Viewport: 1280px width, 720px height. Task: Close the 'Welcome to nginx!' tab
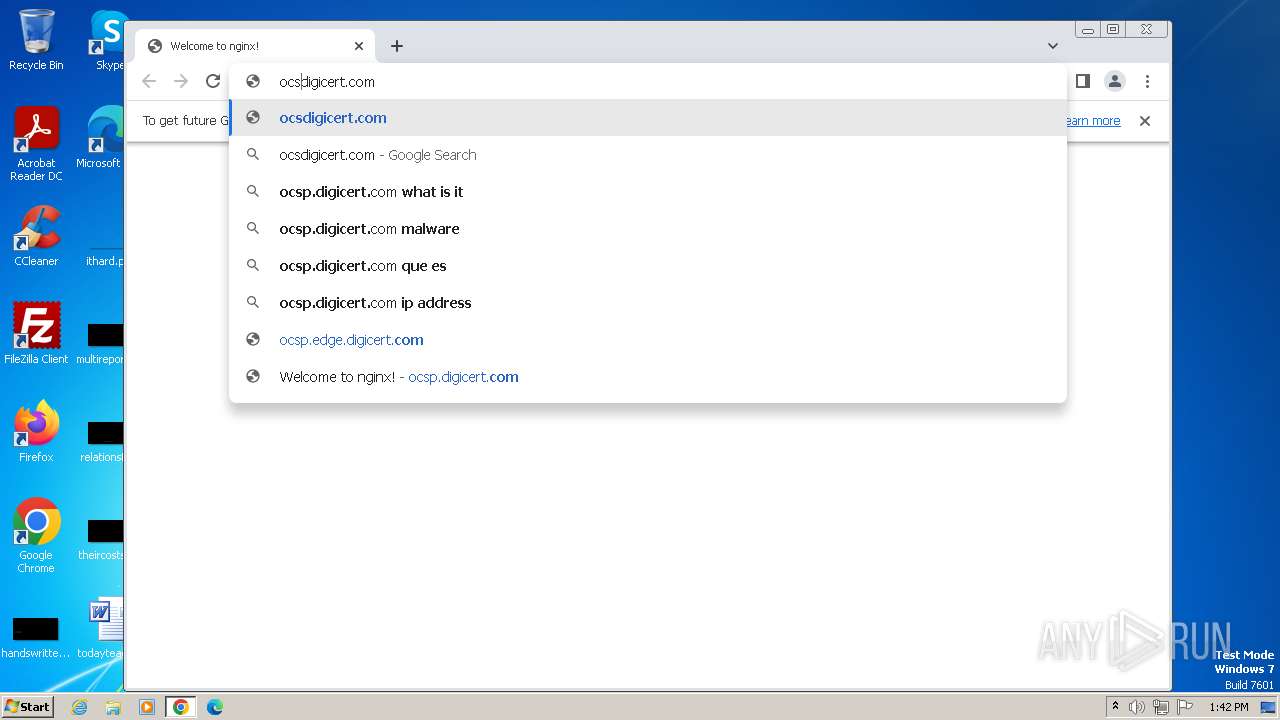pos(359,46)
